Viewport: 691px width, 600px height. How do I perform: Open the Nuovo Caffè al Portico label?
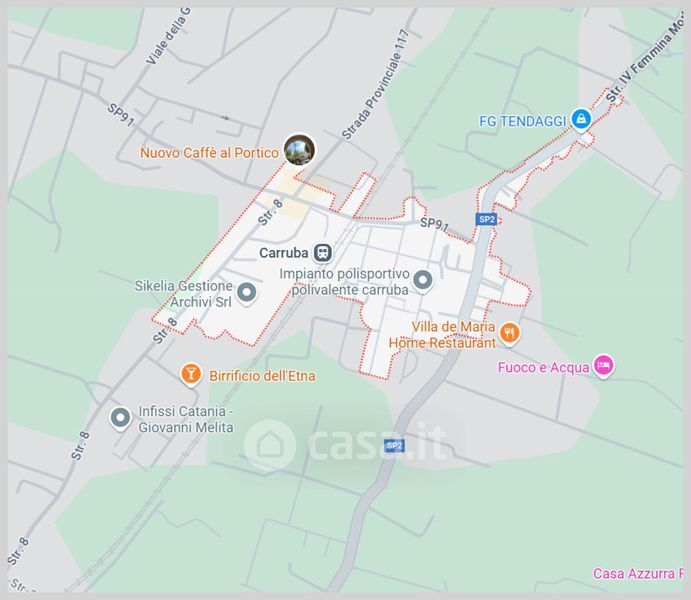pos(209,153)
